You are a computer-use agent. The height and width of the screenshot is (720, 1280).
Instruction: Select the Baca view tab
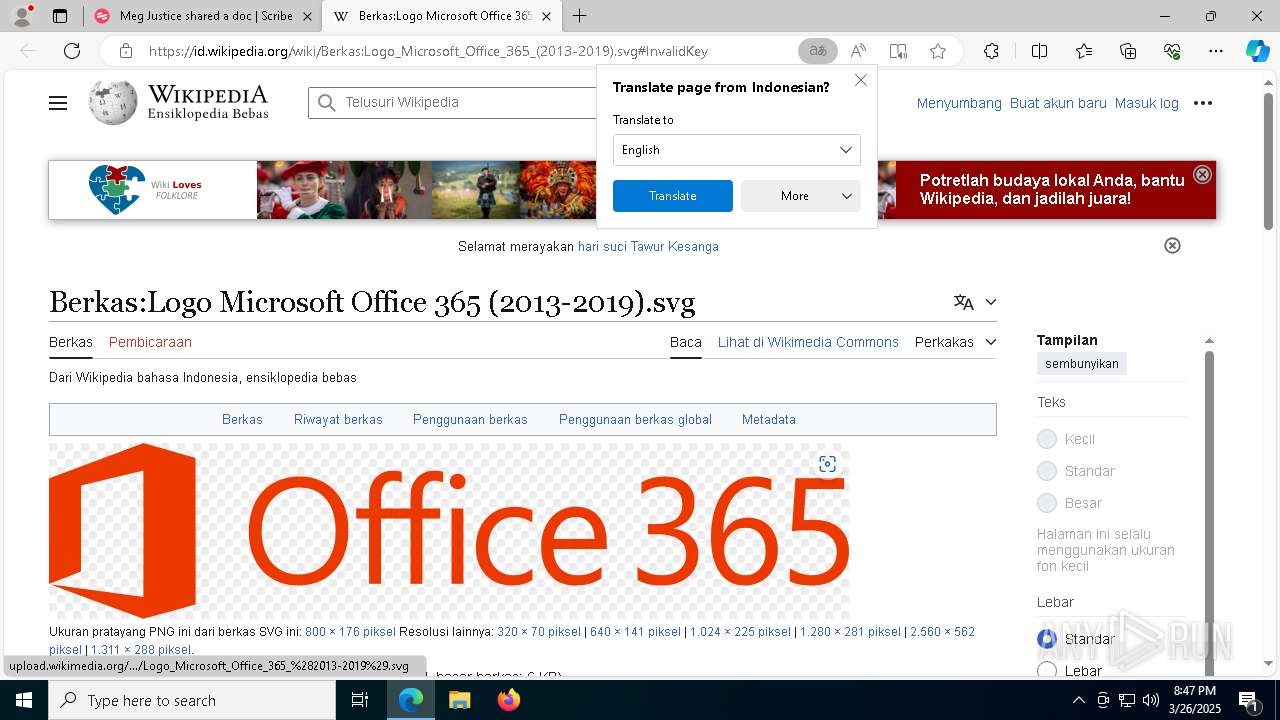pos(686,342)
